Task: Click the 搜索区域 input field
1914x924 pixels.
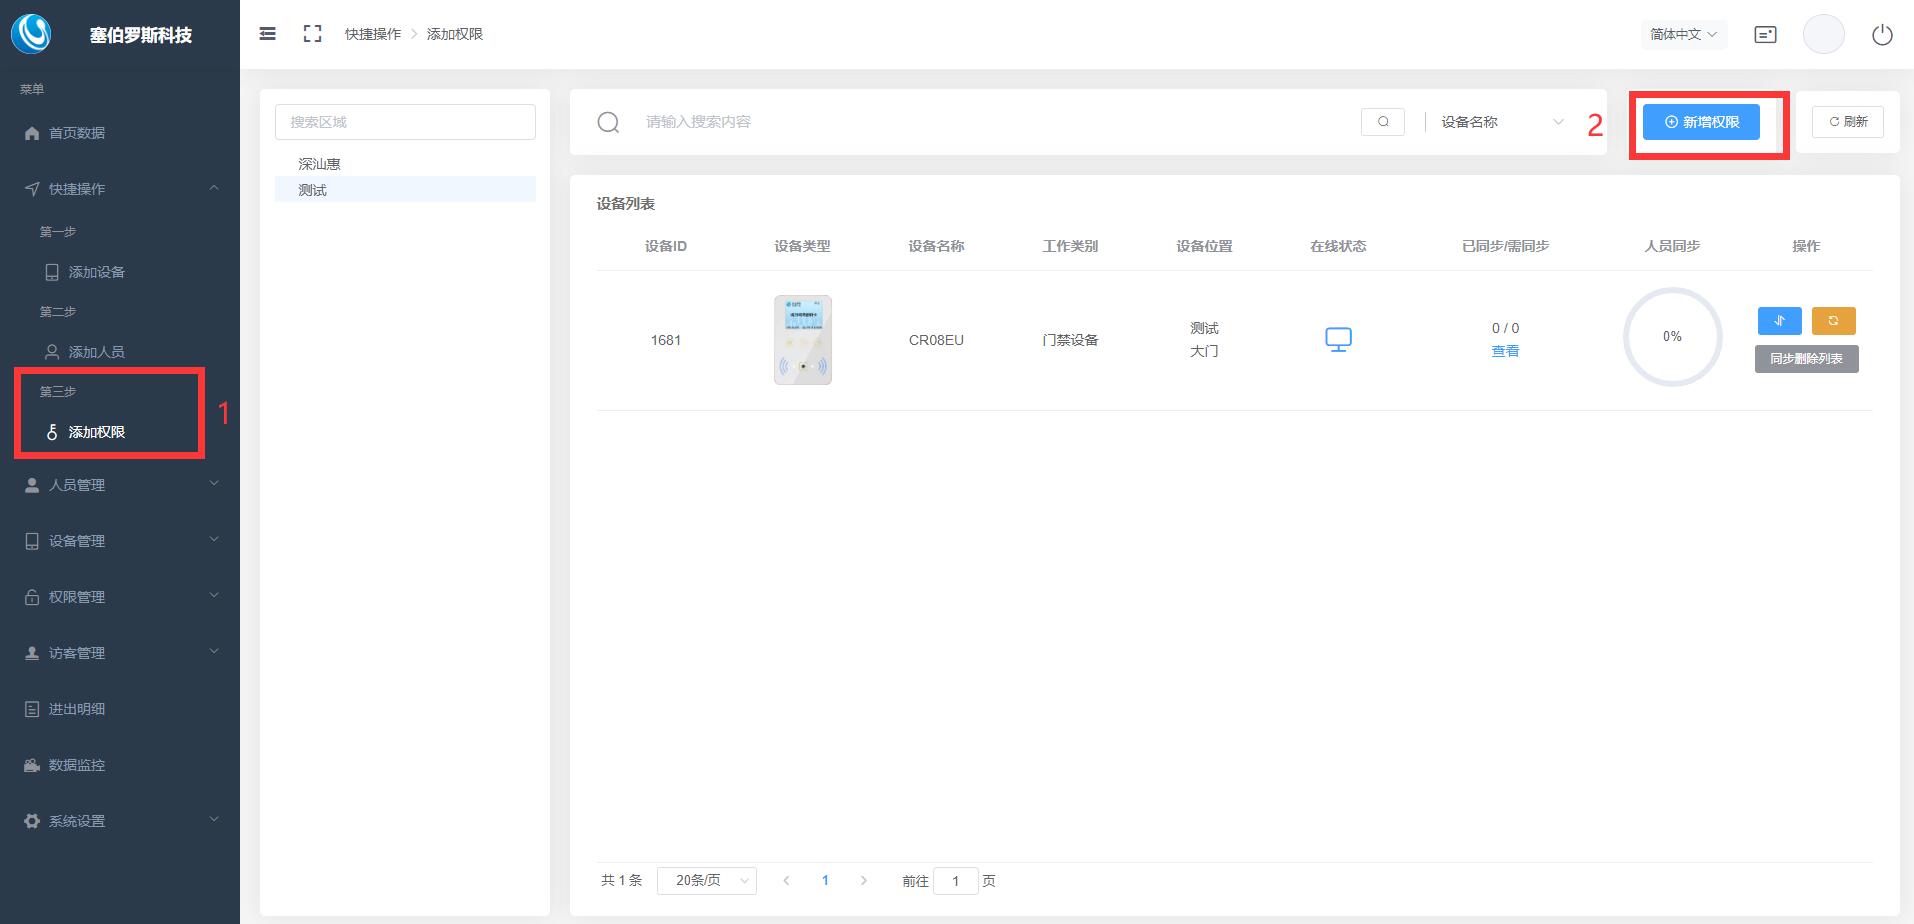Action: (x=405, y=122)
